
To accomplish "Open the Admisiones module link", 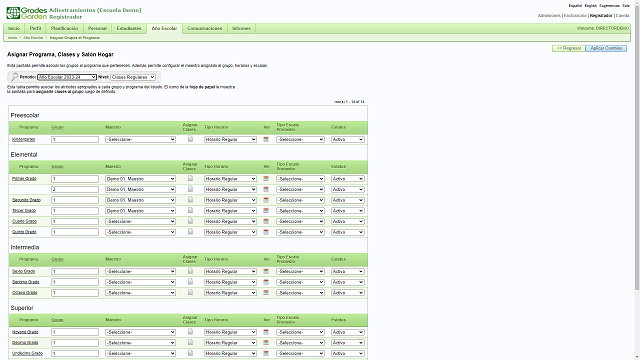I will 549,16.
